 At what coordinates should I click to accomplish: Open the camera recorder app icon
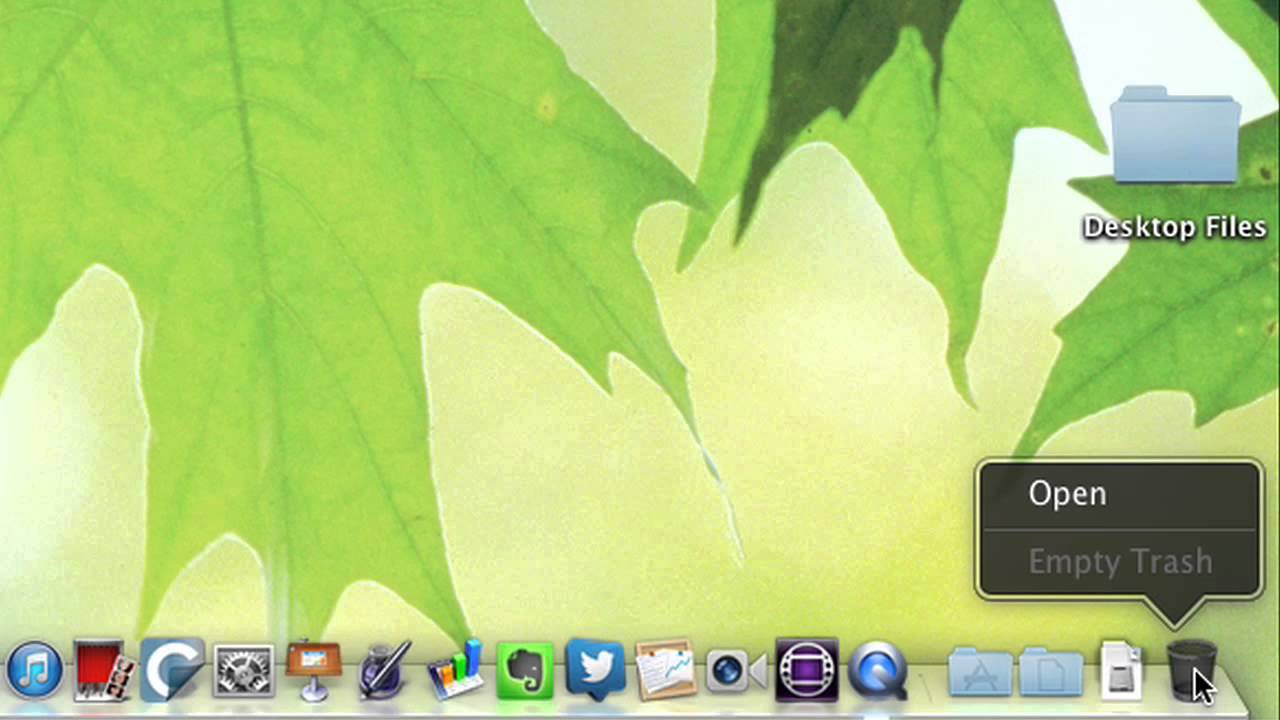coord(736,672)
